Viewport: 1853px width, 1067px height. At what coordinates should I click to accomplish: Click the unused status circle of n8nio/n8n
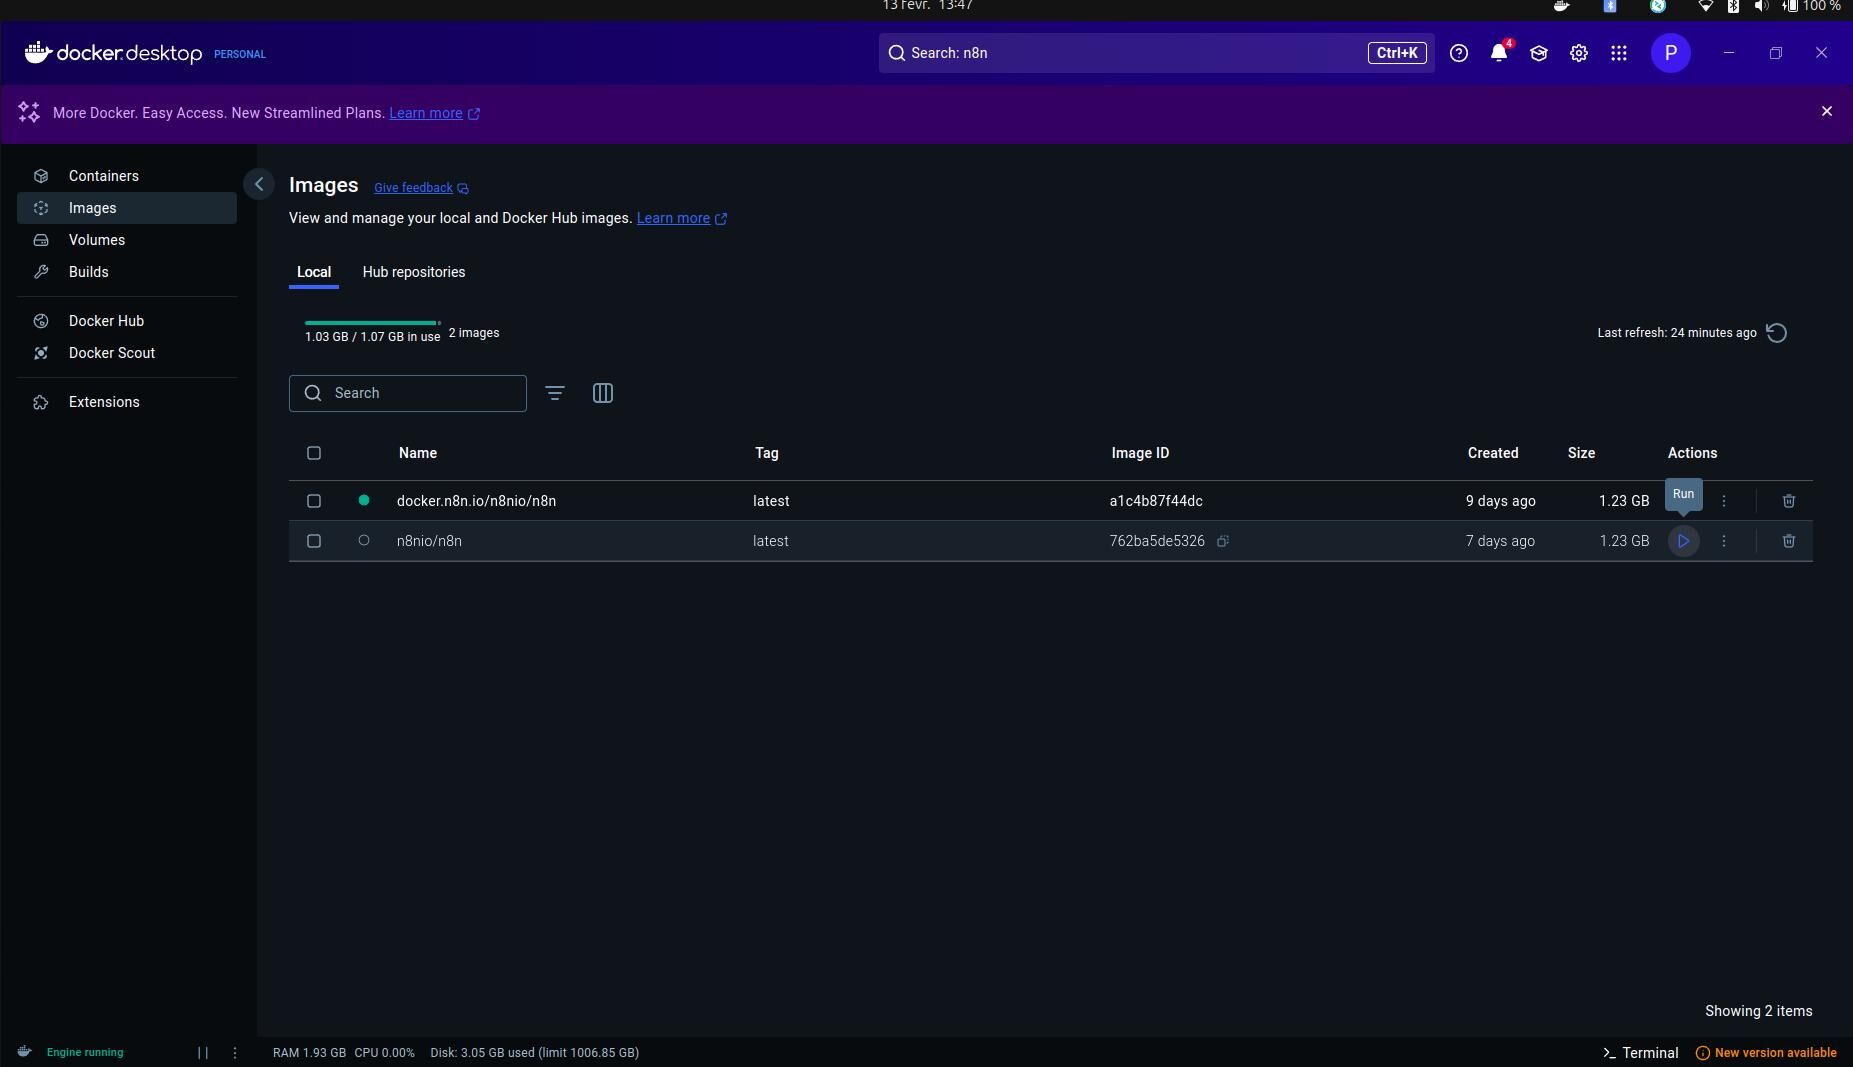(364, 540)
